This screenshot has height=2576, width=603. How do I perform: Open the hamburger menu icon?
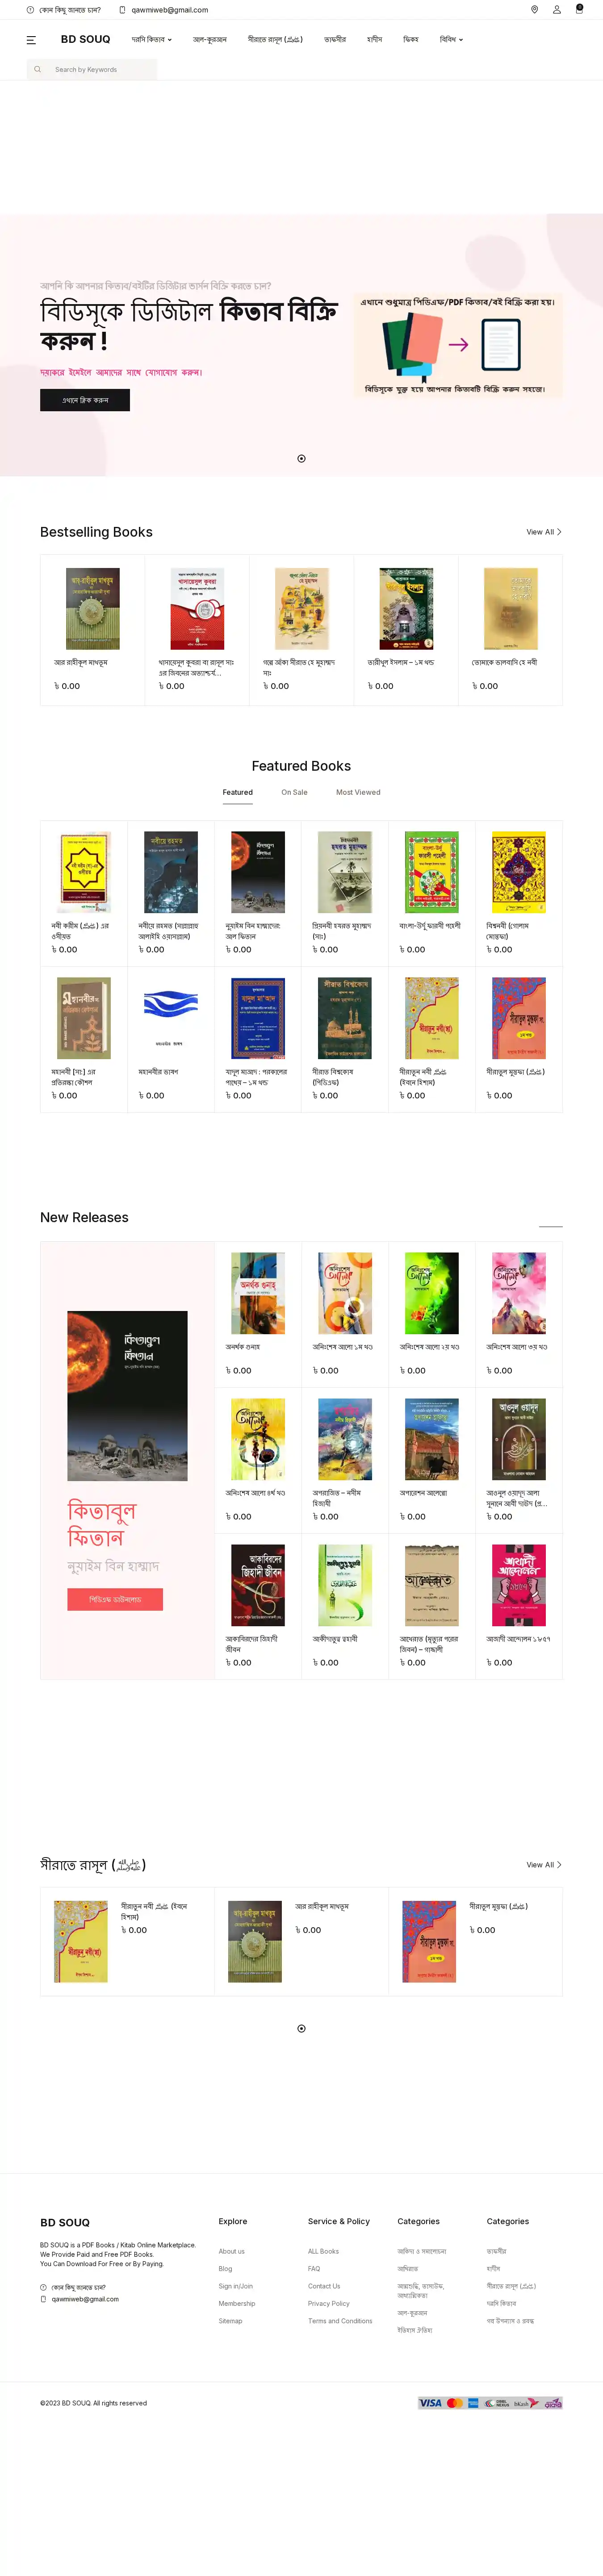(31, 40)
